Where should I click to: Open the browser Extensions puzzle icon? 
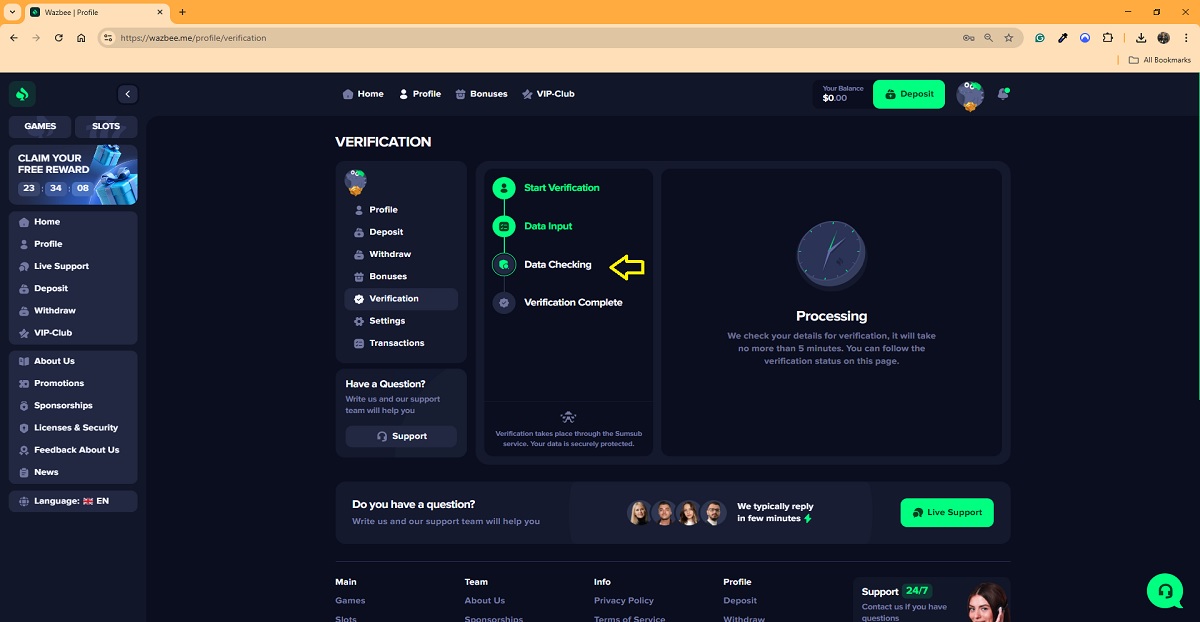coord(1108,38)
